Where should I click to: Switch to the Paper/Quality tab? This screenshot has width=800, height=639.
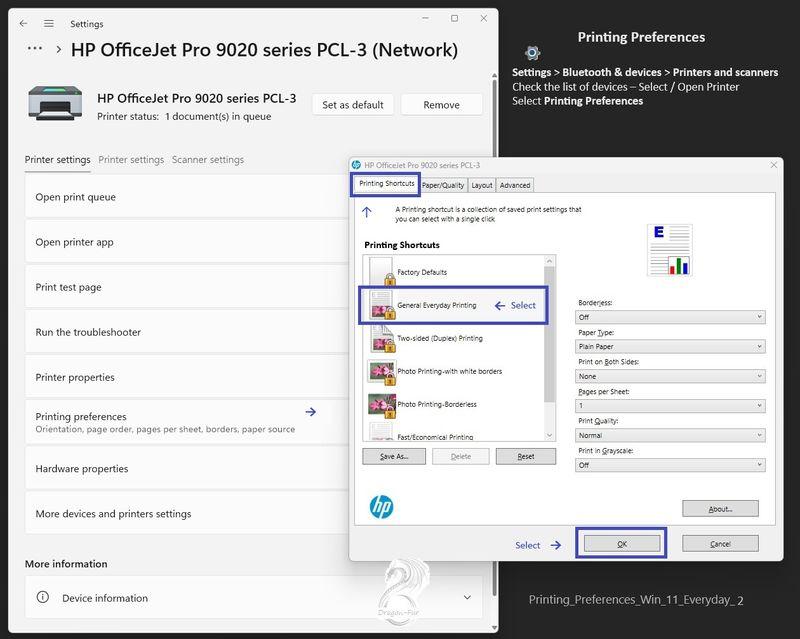(x=443, y=185)
